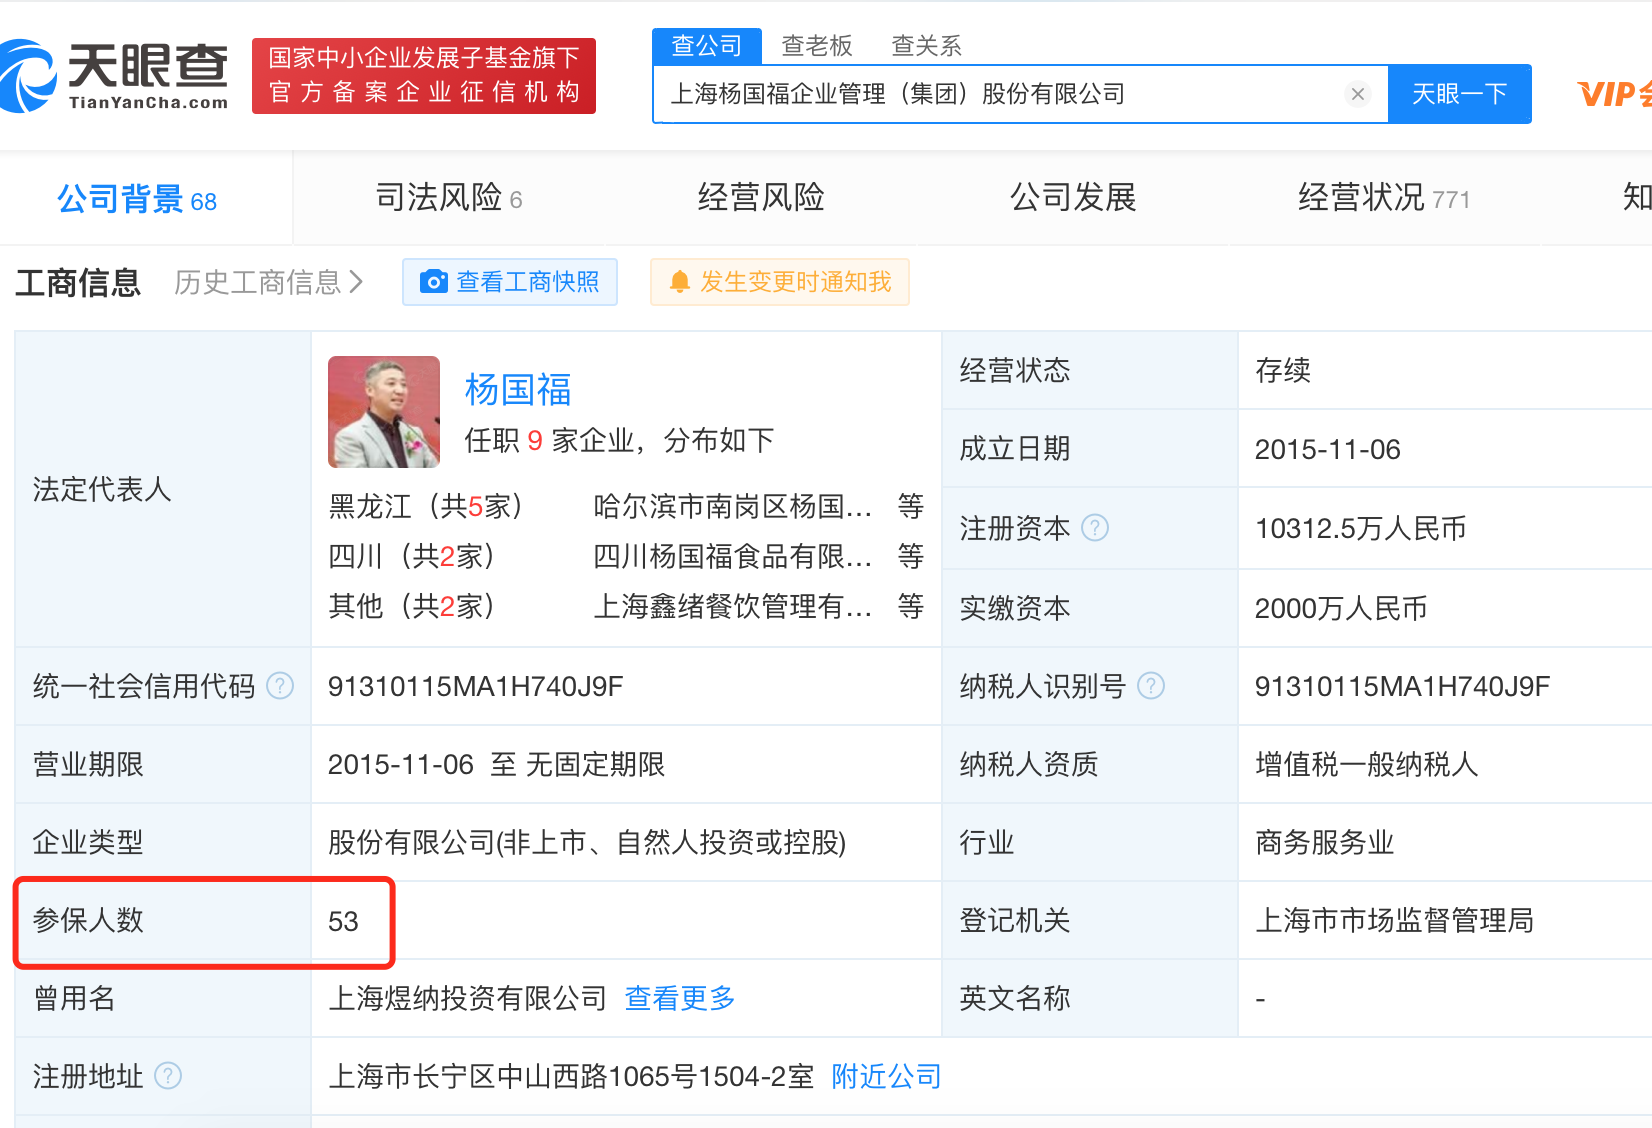The image size is (1652, 1128).
Task: Click the founding date 2015-11-06
Action: click(1328, 450)
